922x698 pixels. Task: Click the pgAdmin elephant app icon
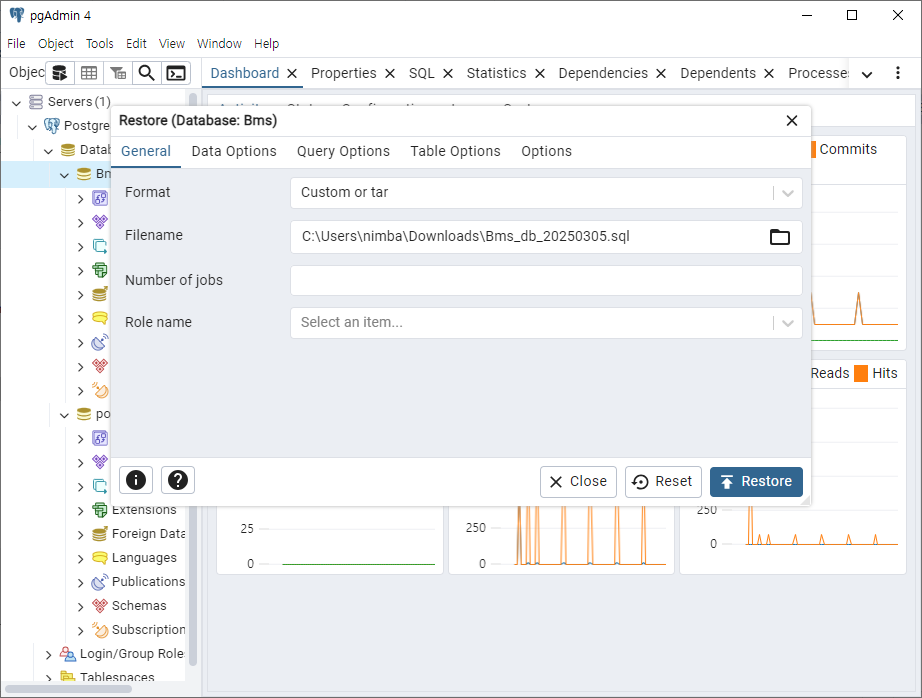(x=16, y=15)
